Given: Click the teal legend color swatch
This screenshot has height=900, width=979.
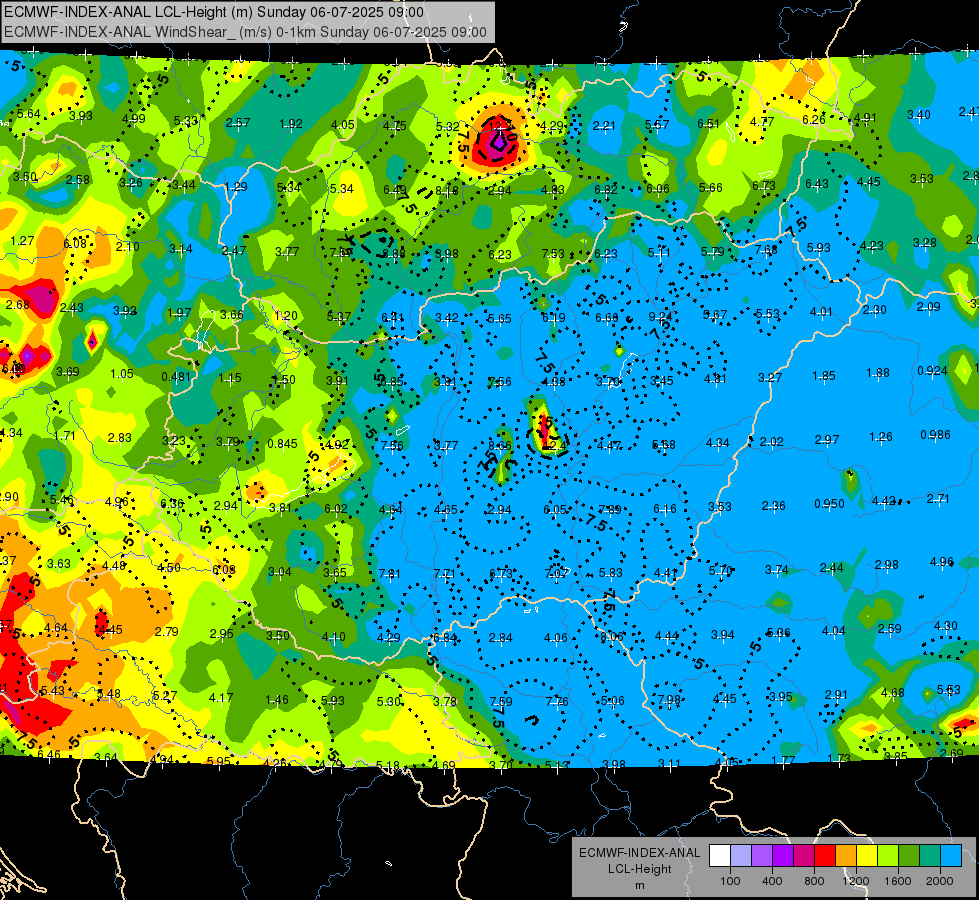Looking at the screenshot, I should [930, 856].
